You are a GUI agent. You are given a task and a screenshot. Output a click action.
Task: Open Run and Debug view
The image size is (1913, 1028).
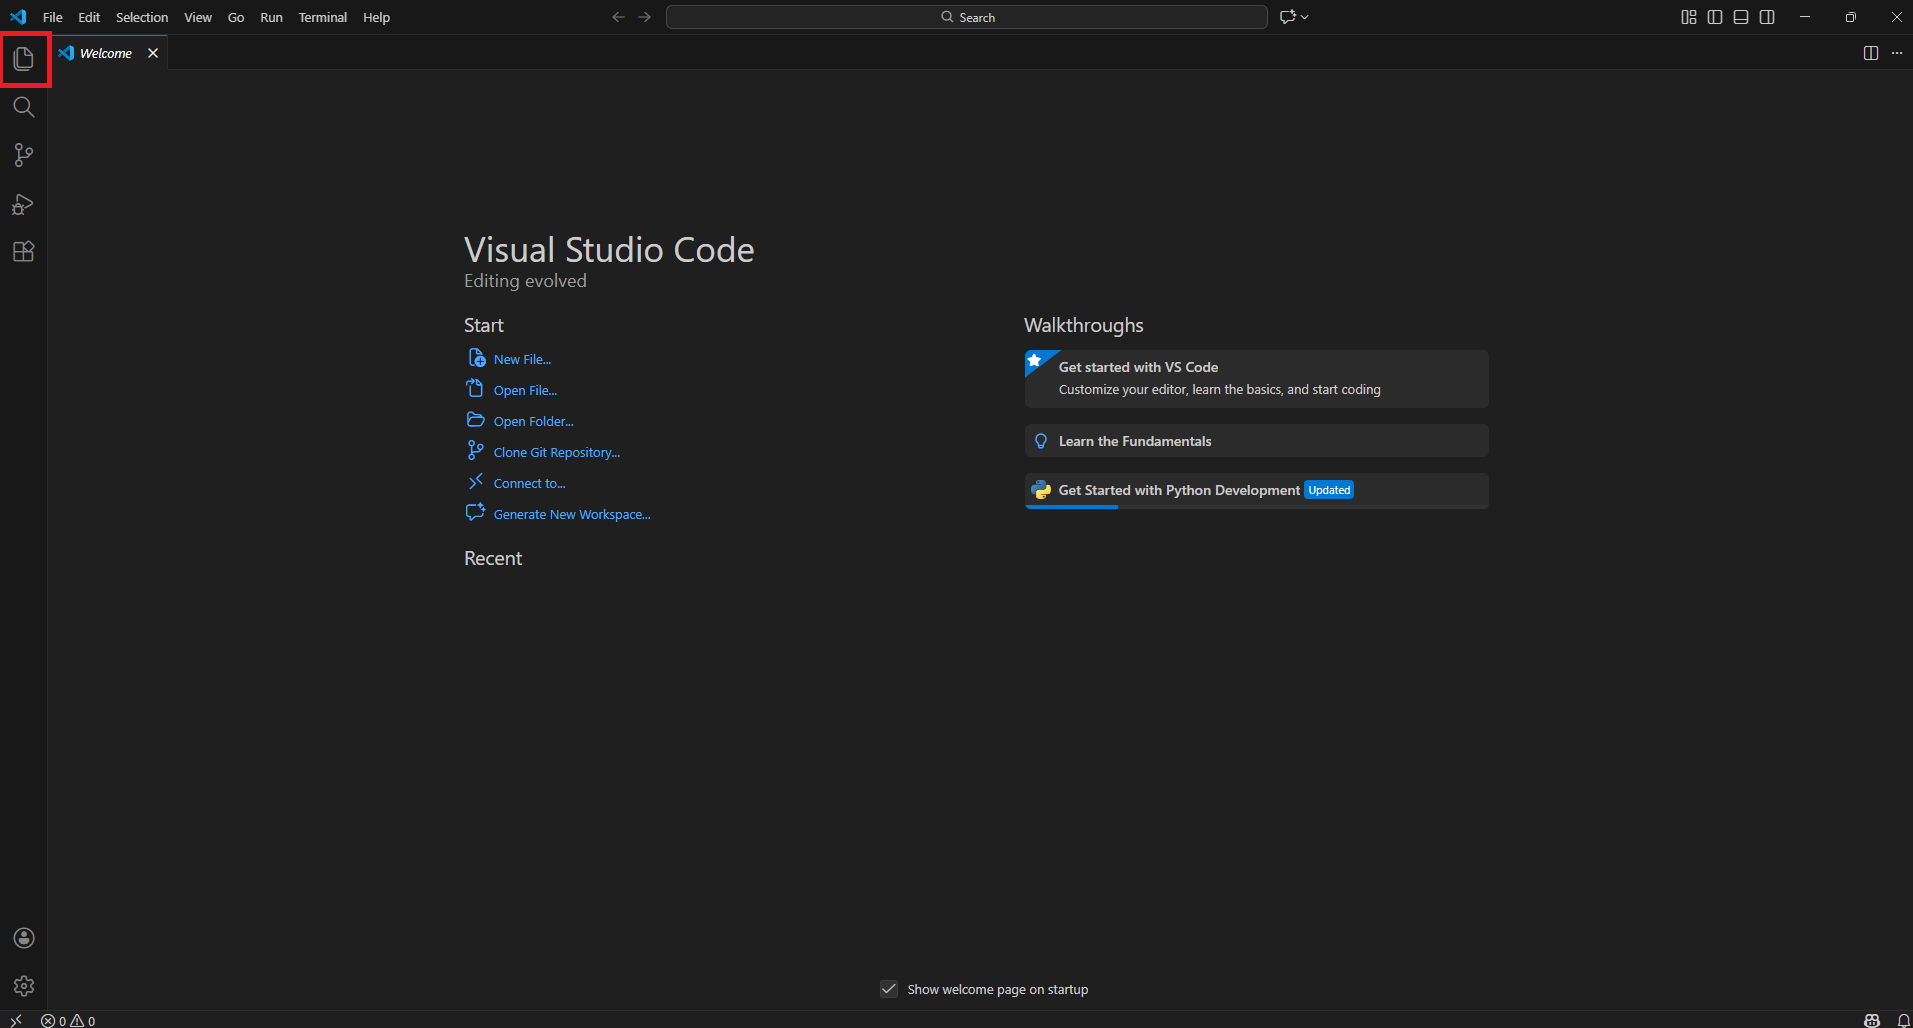pyautogui.click(x=24, y=204)
